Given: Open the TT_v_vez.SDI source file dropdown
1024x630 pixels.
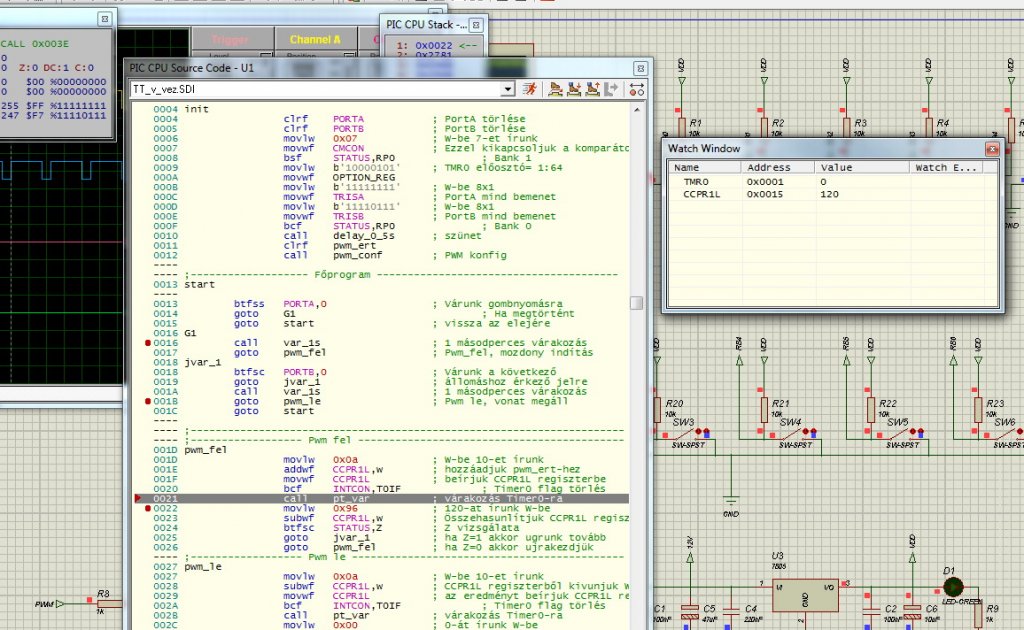Looking at the screenshot, I should (509, 89).
